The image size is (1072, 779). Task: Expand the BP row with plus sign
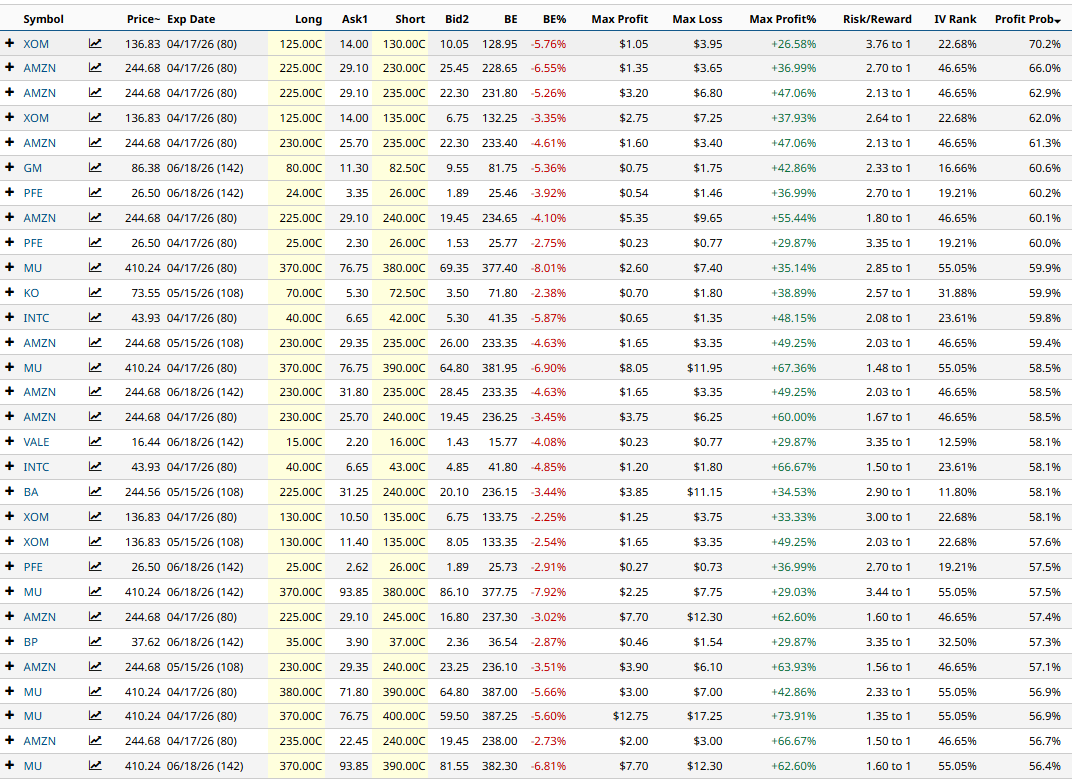pyautogui.click(x=10, y=641)
